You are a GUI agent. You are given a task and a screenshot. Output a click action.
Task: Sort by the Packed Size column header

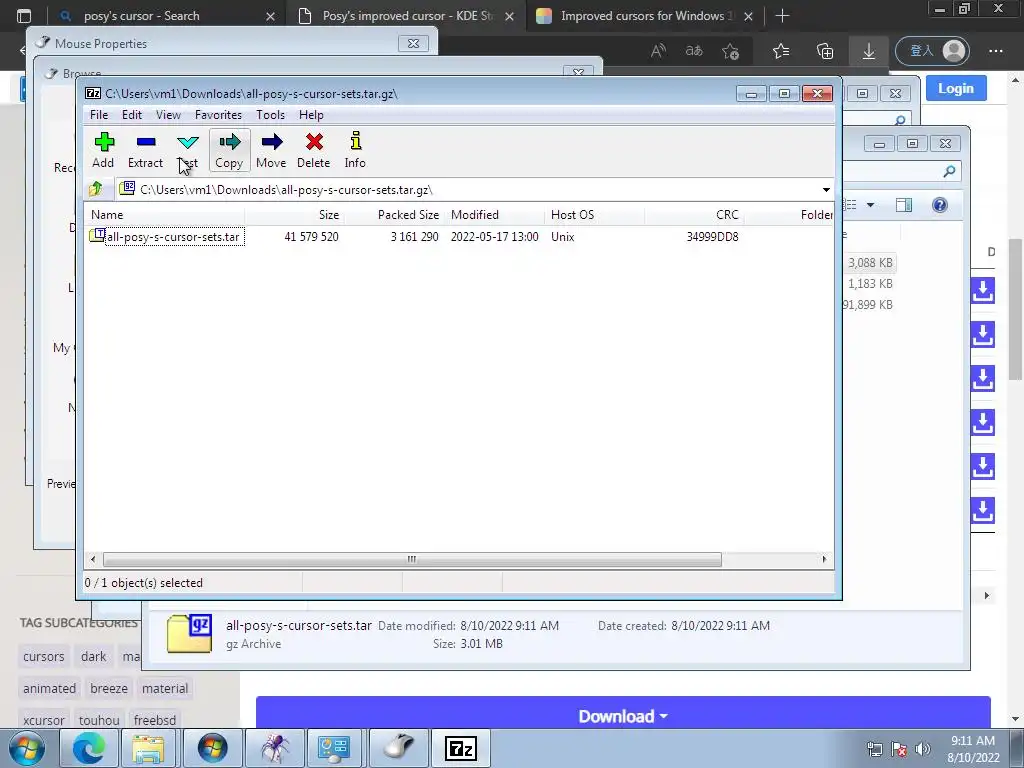point(395,215)
